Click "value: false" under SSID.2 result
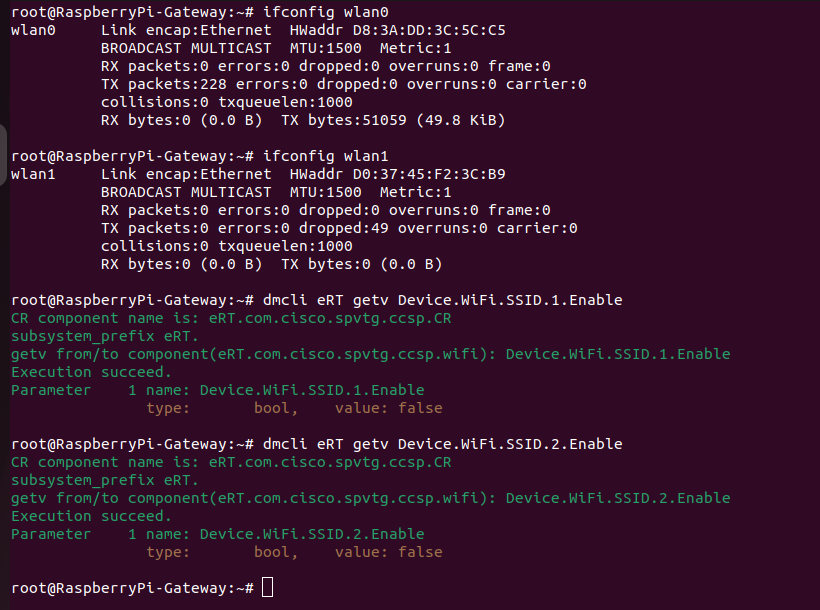Viewport: 820px width, 610px height. pyautogui.click(x=388, y=552)
